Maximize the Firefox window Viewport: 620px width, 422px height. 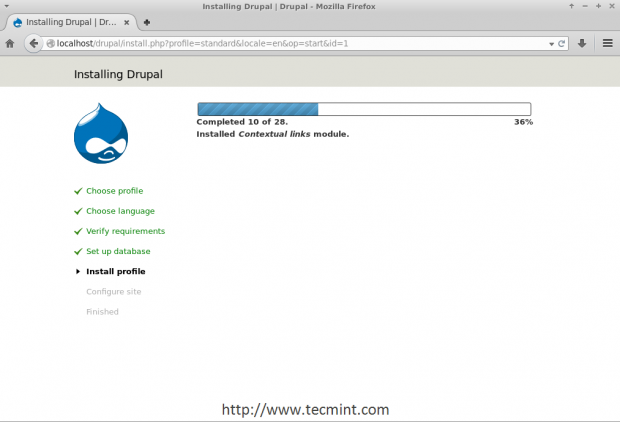(x=598, y=6)
